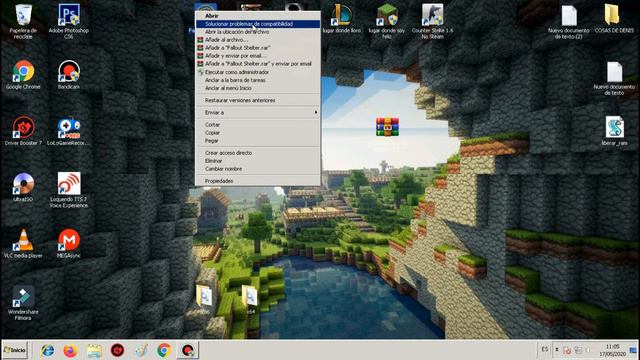
Task: Click the Show Desktop button at taskbar end
Action: click(634, 350)
